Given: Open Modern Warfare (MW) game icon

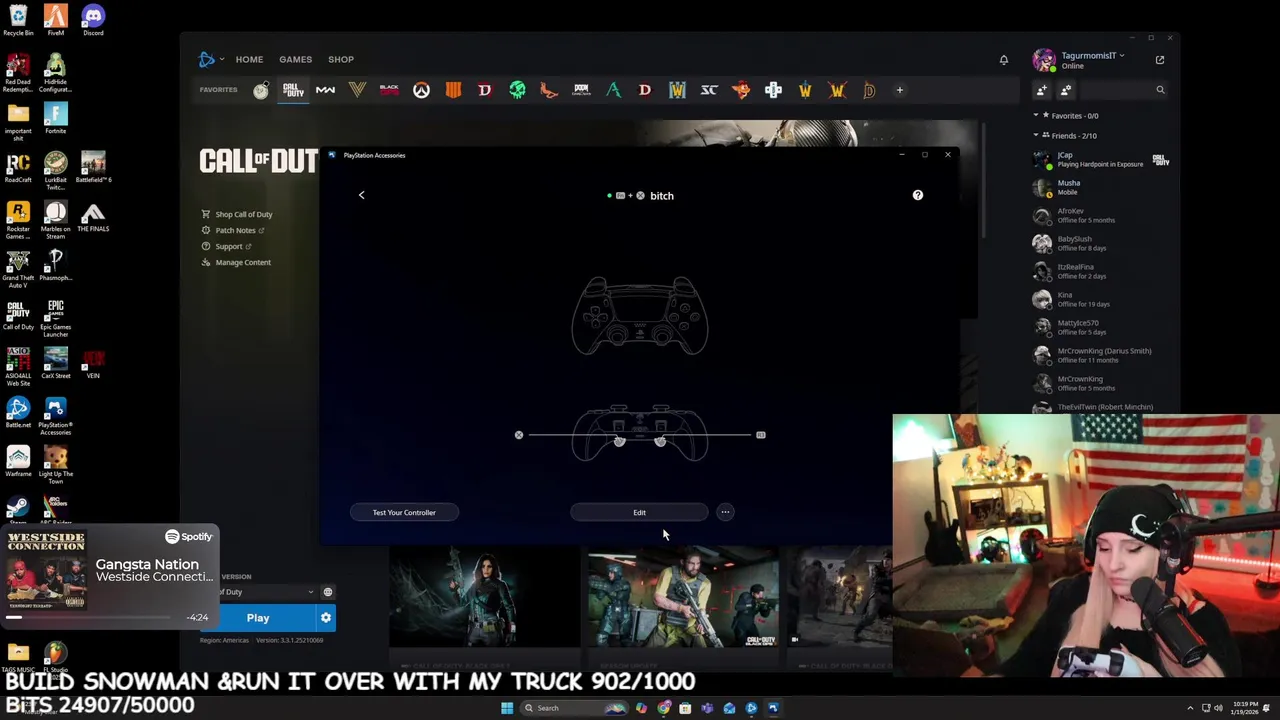Looking at the screenshot, I should 325,90.
